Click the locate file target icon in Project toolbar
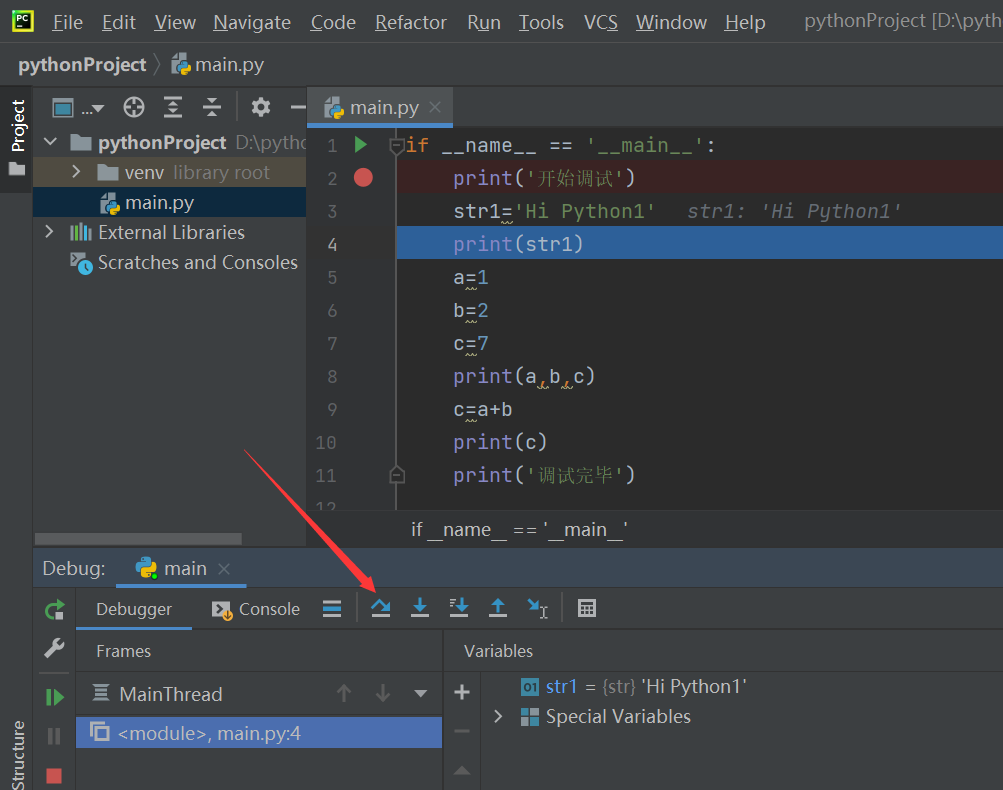Screen dimensions: 1003x790 coord(134,107)
